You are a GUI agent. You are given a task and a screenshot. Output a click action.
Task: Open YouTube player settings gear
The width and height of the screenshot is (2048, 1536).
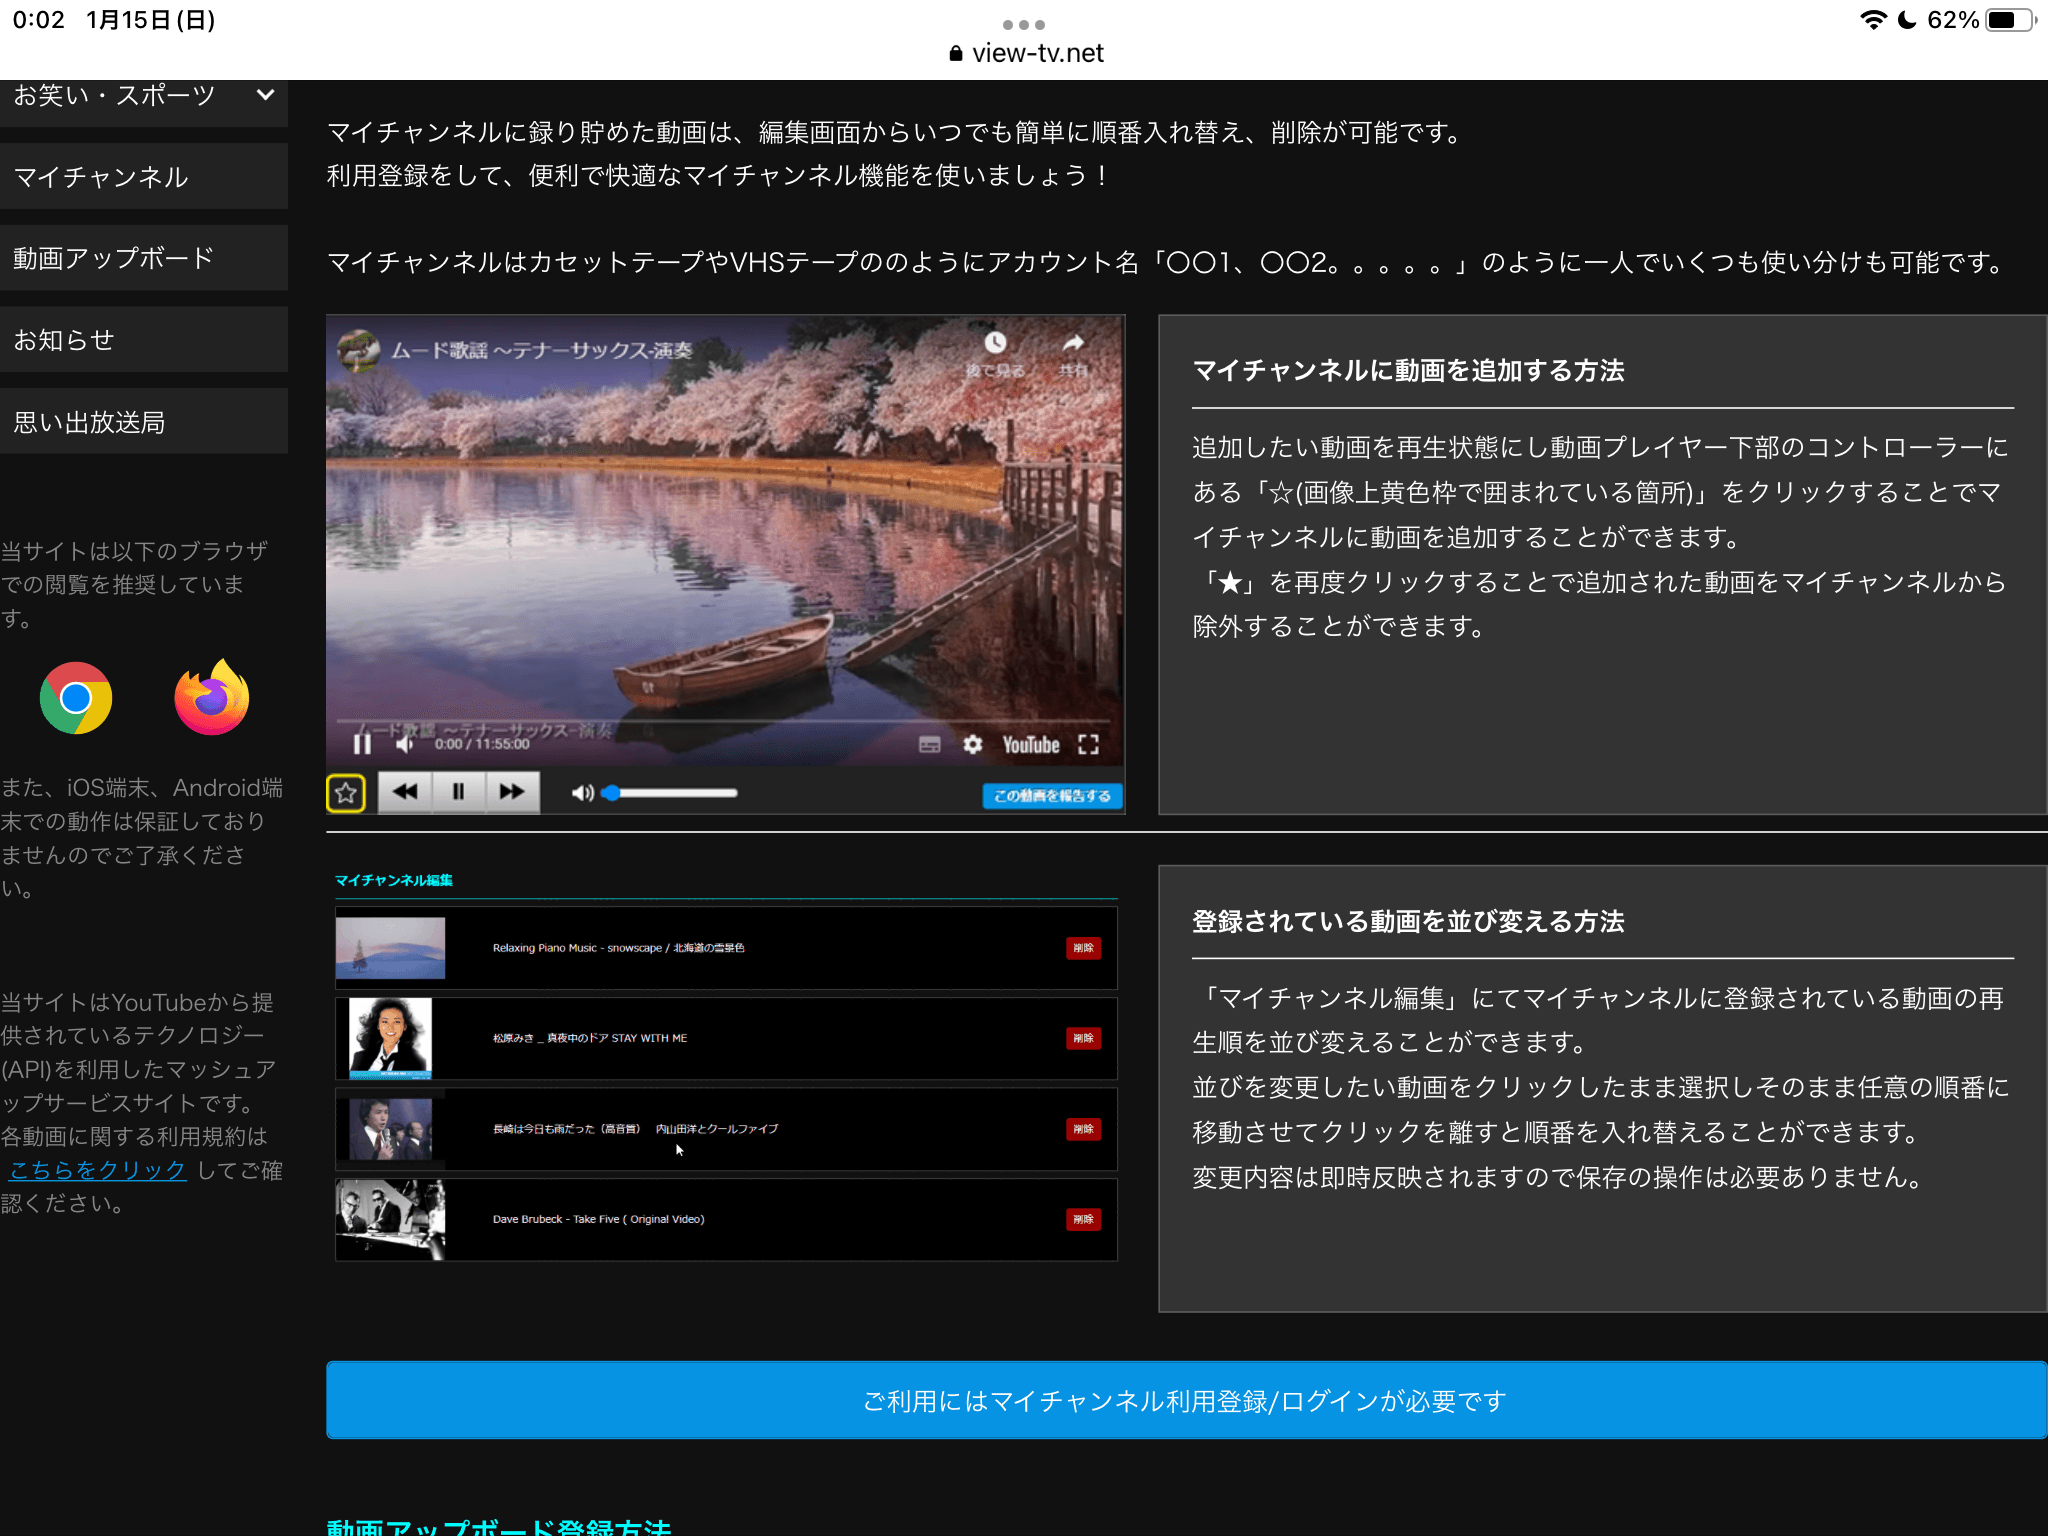pyautogui.click(x=972, y=745)
